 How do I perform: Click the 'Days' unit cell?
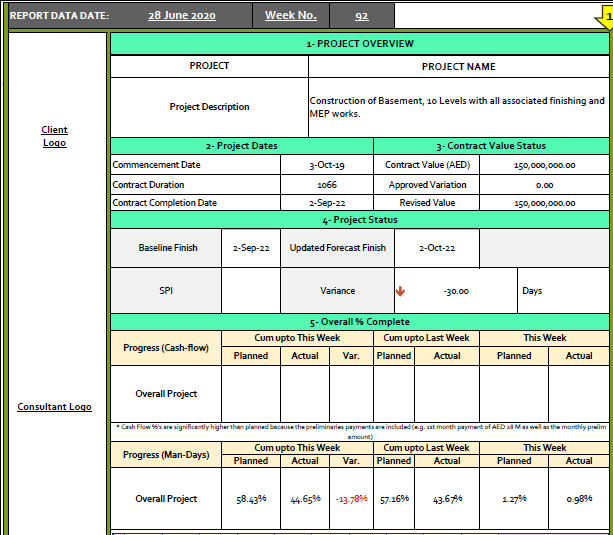click(563, 291)
